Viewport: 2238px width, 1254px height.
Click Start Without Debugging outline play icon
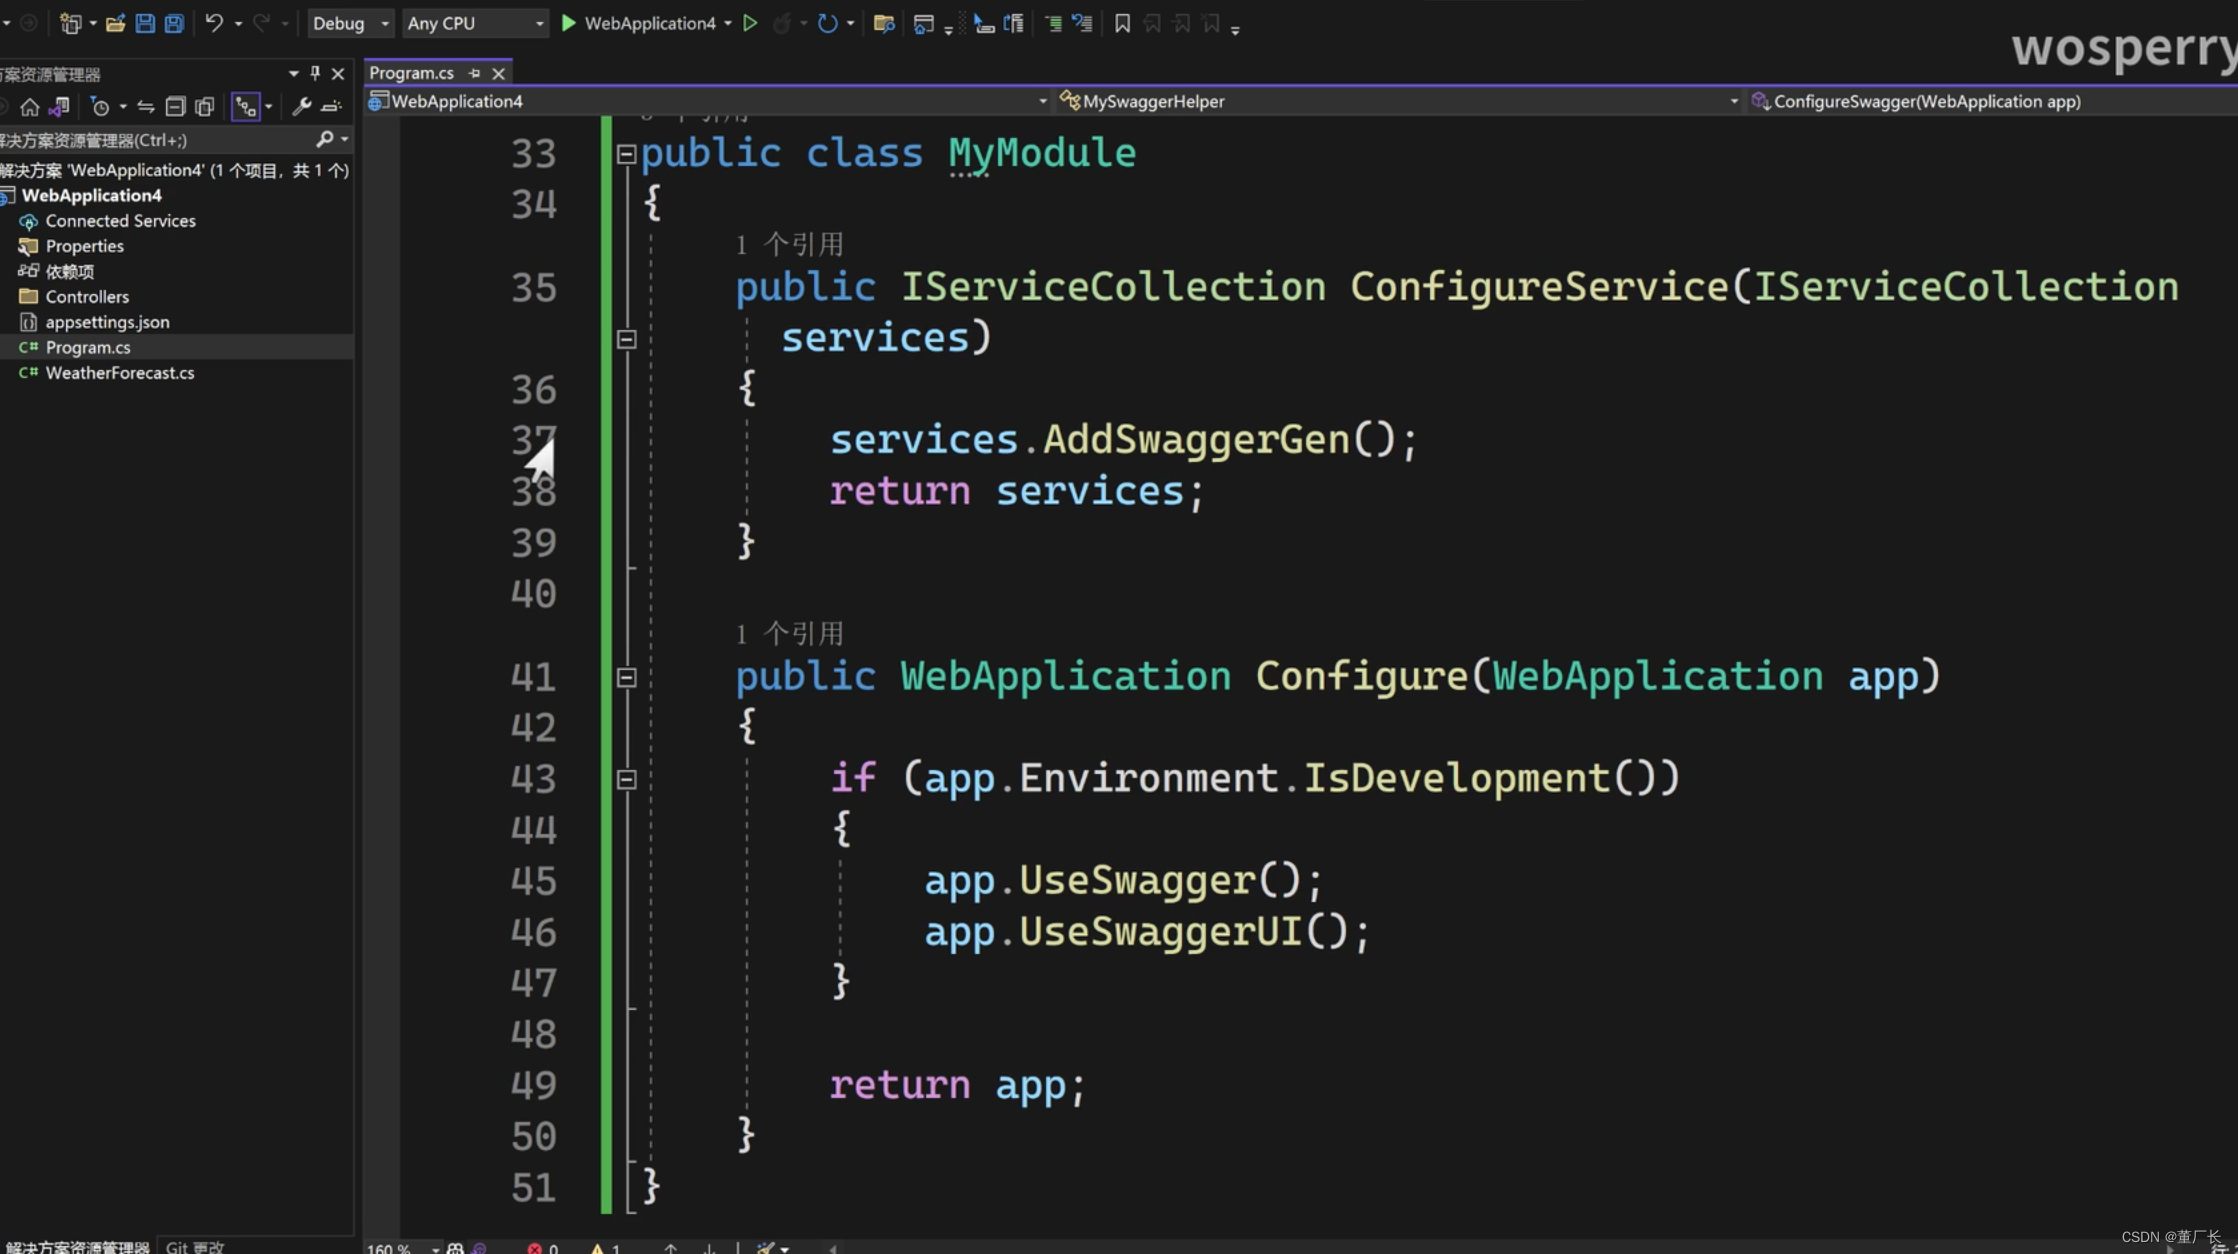pos(750,23)
